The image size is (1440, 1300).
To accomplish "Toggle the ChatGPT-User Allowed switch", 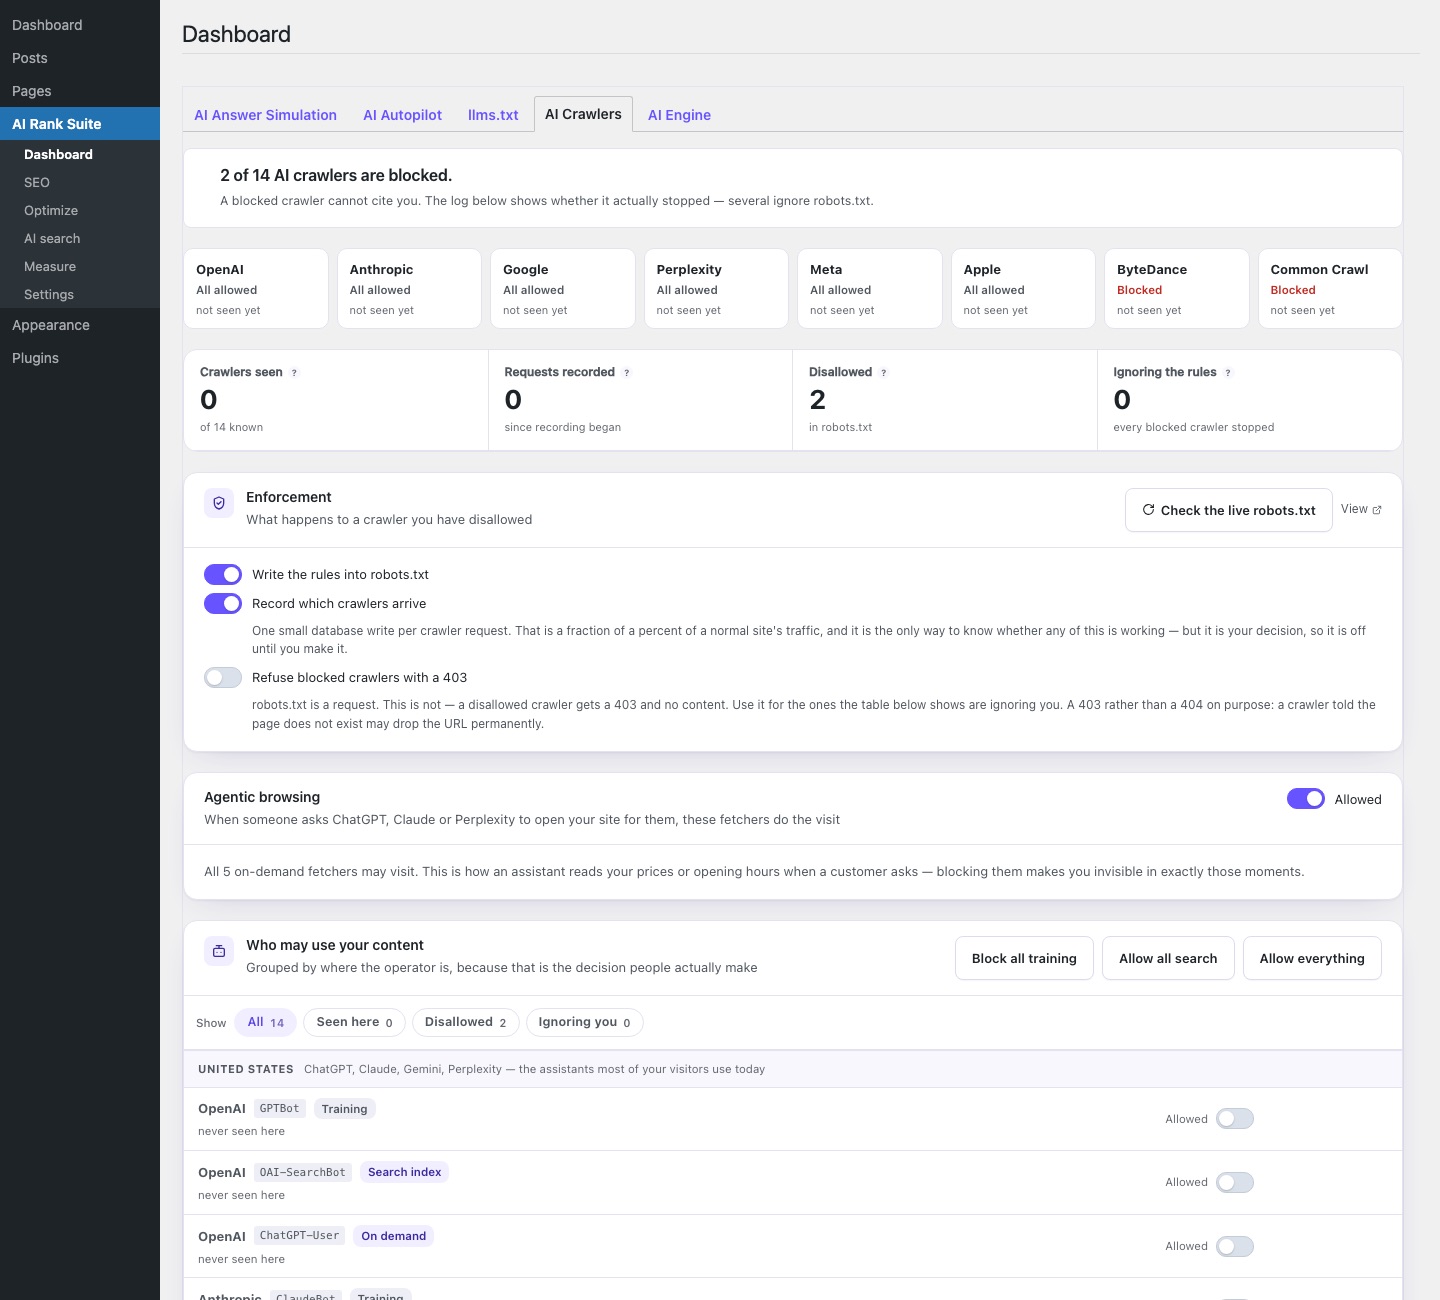I will click(1235, 1246).
